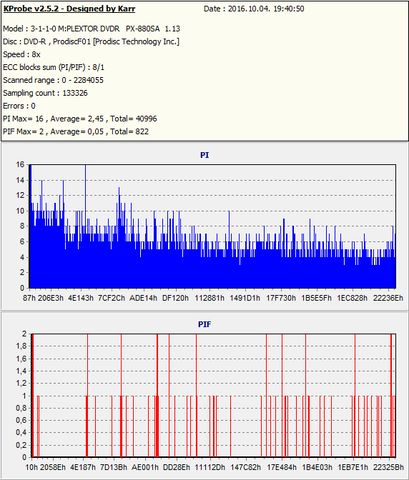This screenshot has height=480, width=409.
Task: Click the KProbe v2.5.2 title heading
Action: 69,9
